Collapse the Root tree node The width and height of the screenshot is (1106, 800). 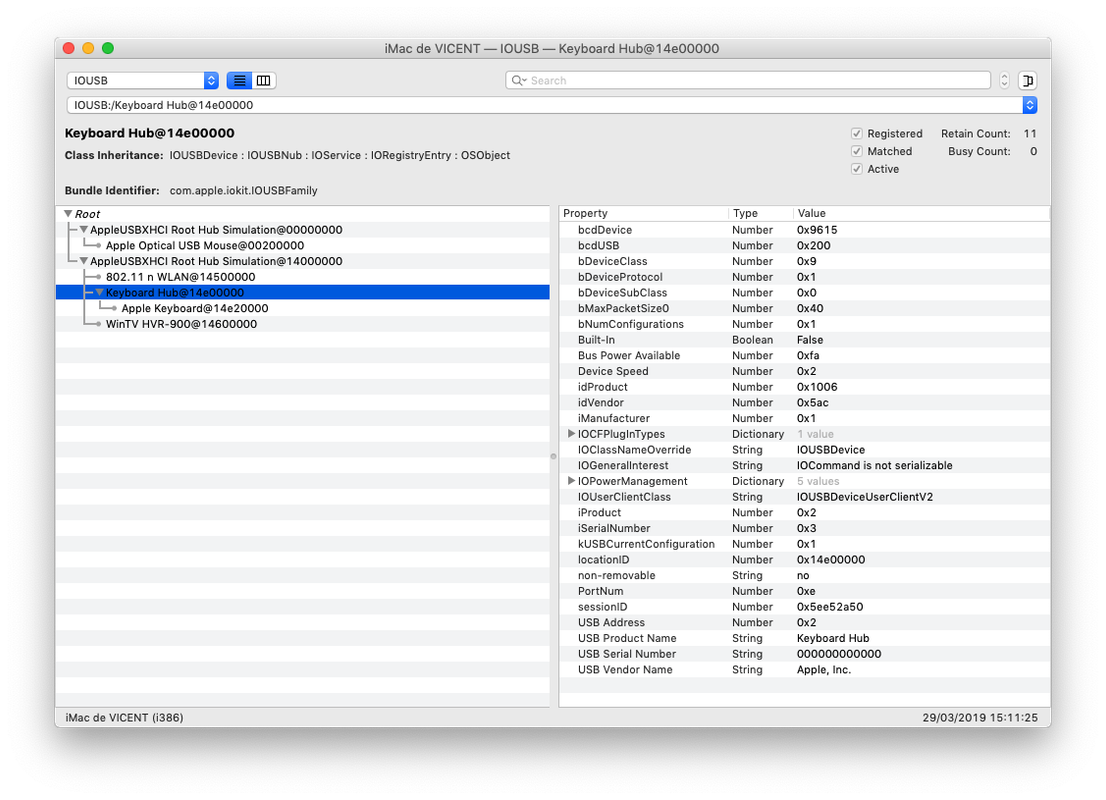tap(68, 214)
